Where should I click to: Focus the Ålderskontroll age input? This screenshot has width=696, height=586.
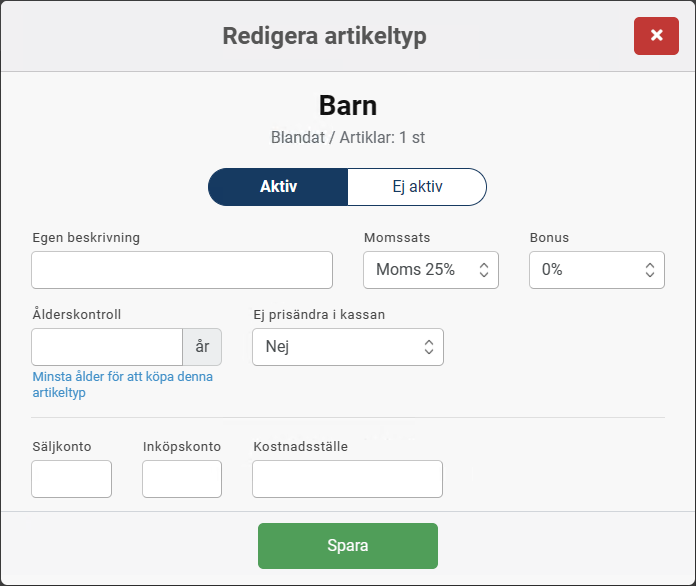pos(107,347)
